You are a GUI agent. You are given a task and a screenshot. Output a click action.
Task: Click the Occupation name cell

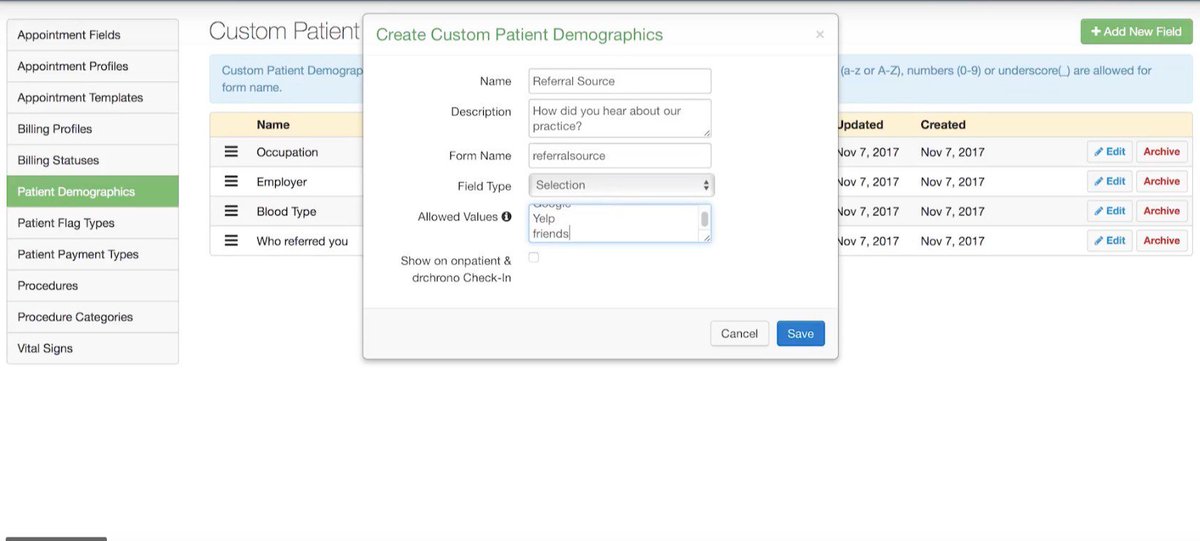287,152
